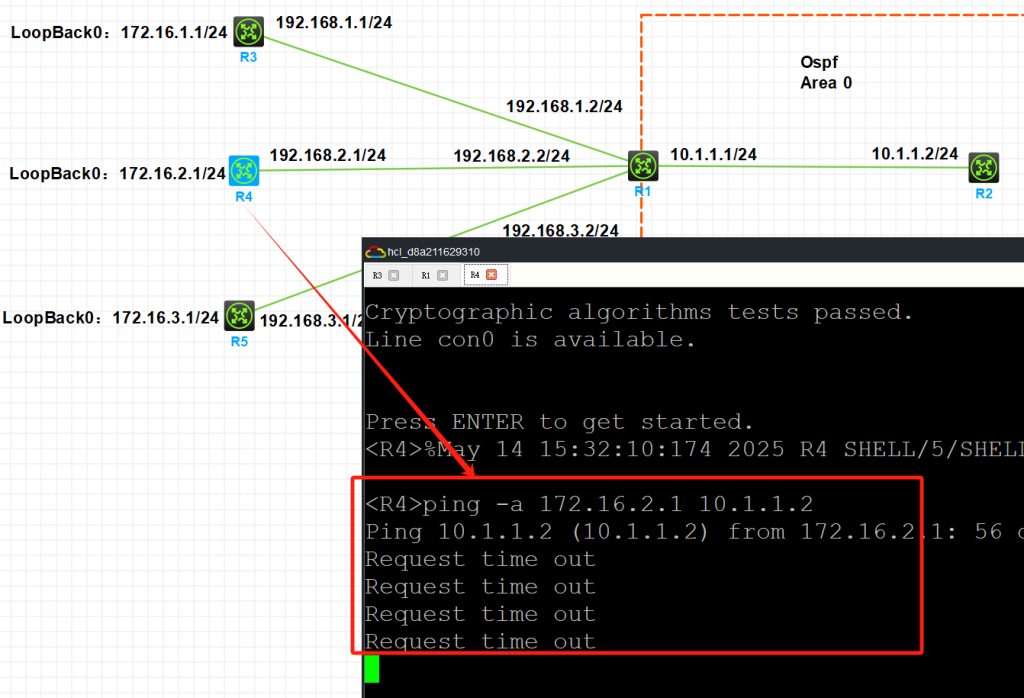Click LoopBack0: 172.16.3.1/24 label
The image size is (1024, 698).
click(x=111, y=318)
